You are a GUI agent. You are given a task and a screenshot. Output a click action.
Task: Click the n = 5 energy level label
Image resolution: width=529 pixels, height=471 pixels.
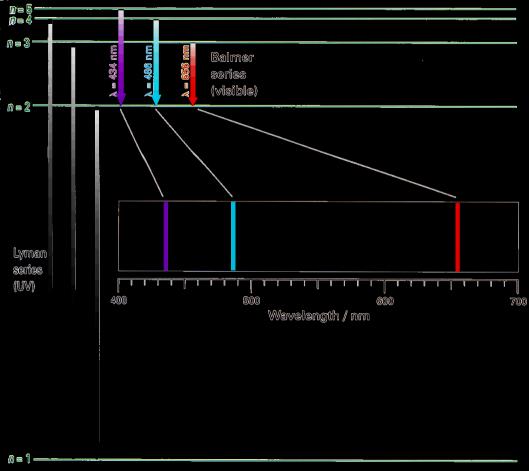21,9
